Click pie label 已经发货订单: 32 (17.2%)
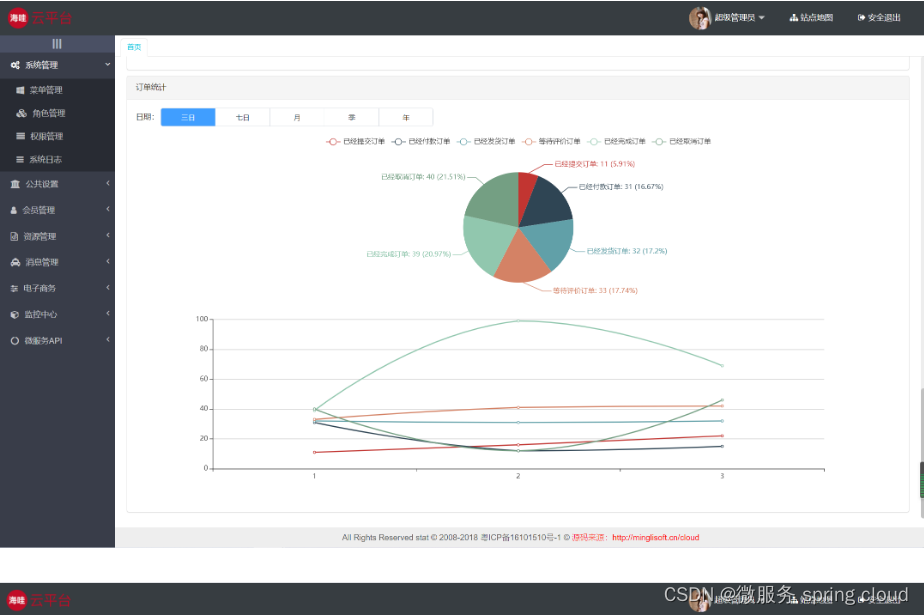 click(627, 251)
